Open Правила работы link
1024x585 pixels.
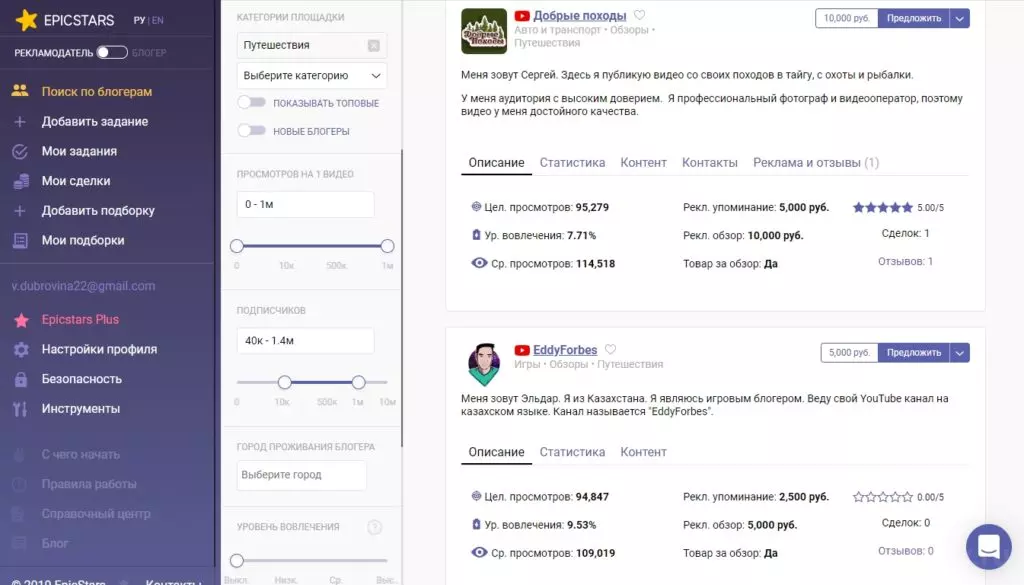pos(89,484)
